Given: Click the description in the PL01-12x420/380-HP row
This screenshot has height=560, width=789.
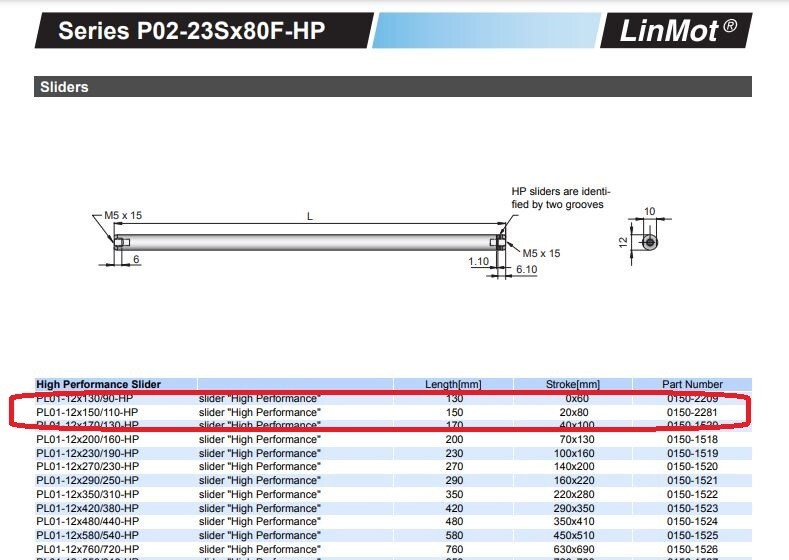Looking at the screenshot, I should 260,509.
